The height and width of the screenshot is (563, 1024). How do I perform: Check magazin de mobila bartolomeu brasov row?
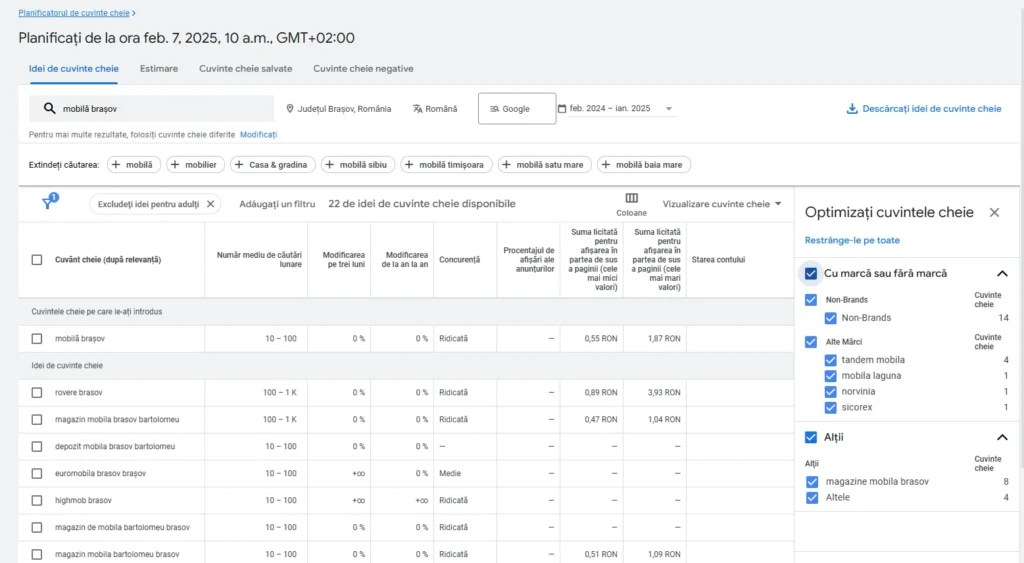click(x=37, y=527)
